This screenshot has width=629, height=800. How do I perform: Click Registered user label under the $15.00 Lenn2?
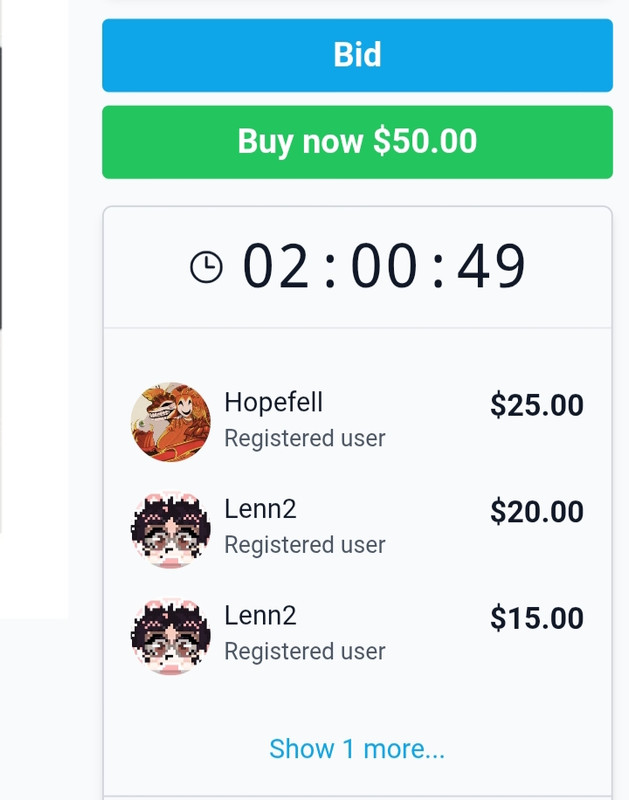[x=305, y=652]
